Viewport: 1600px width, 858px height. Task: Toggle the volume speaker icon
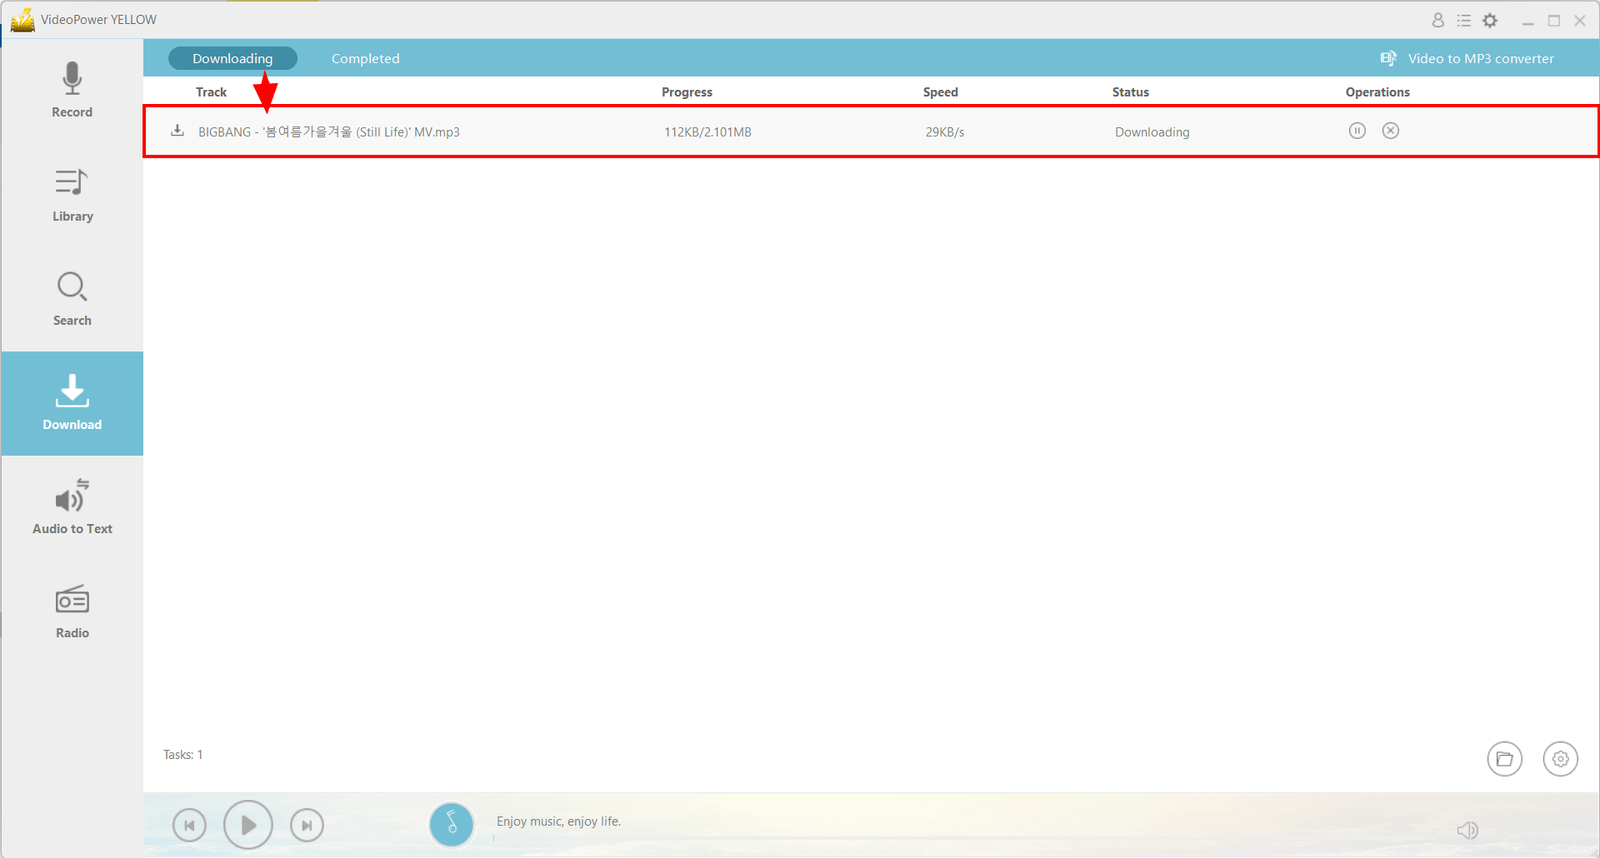tap(1467, 830)
